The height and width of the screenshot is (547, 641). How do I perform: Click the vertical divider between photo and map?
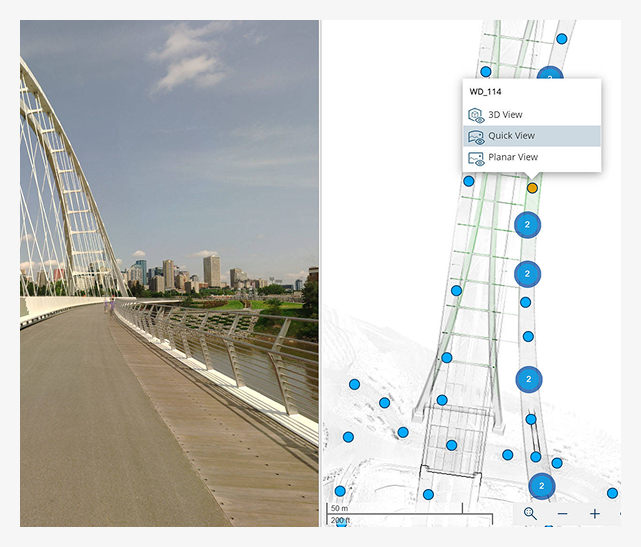click(320, 273)
